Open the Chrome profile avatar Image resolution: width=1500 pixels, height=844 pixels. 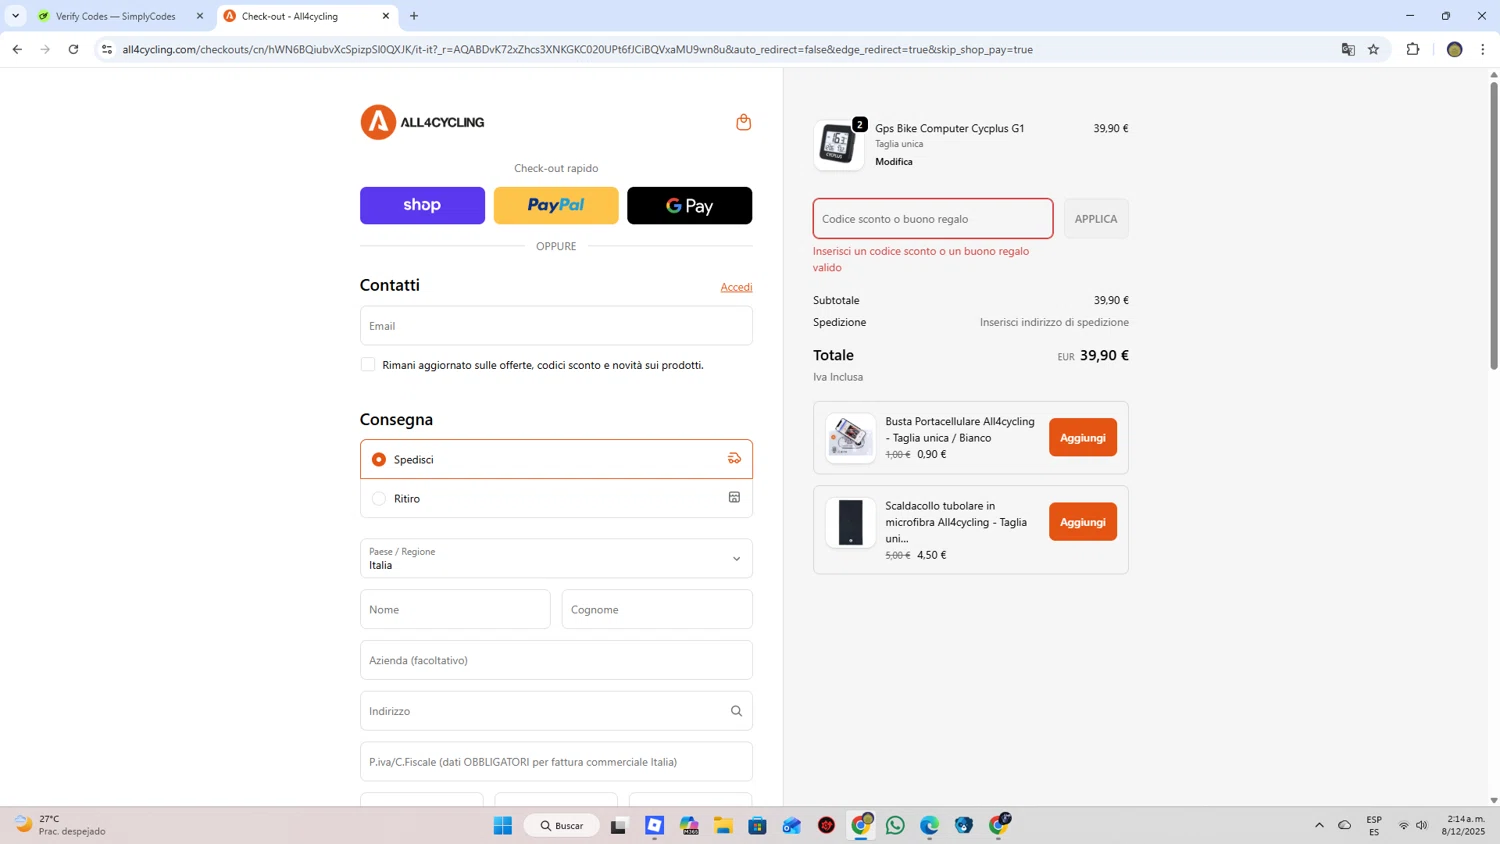click(1455, 49)
